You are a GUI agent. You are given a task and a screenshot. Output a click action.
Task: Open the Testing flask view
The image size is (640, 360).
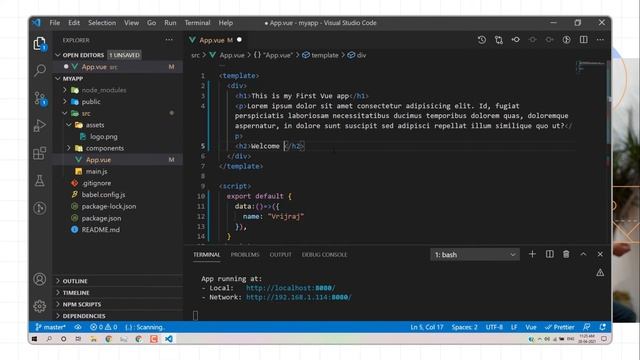coord(40,180)
